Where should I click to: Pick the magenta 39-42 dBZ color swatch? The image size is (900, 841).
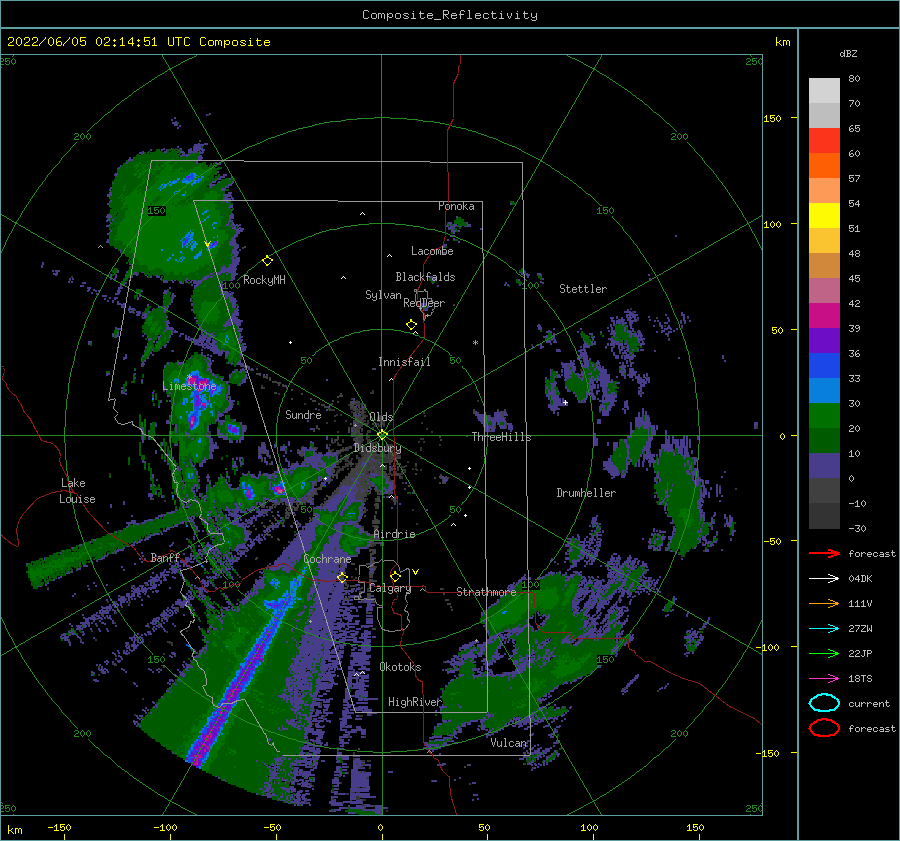[x=824, y=315]
